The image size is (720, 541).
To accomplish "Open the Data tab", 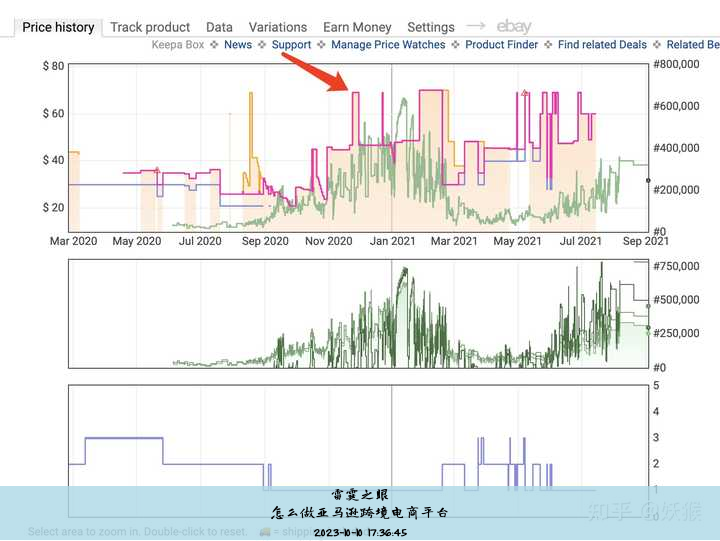I will pos(219,28).
